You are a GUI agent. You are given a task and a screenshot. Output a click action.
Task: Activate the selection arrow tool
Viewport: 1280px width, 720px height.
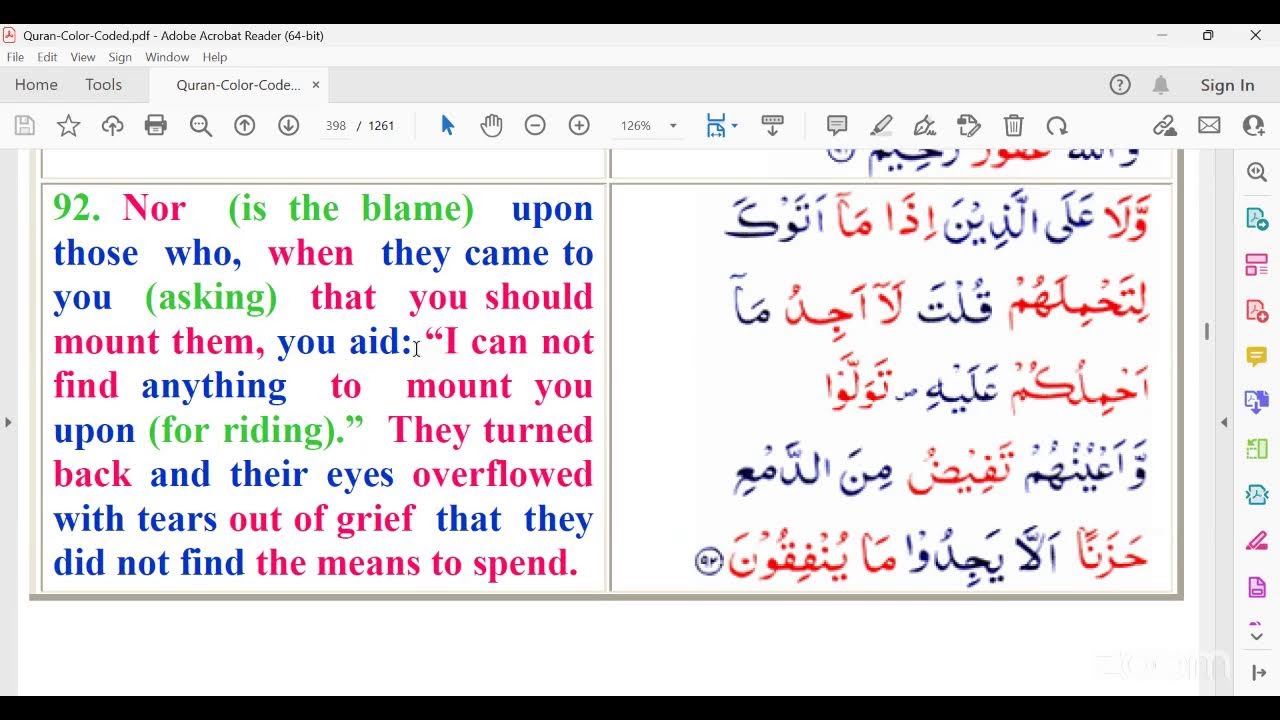click(x=447, y=126)
